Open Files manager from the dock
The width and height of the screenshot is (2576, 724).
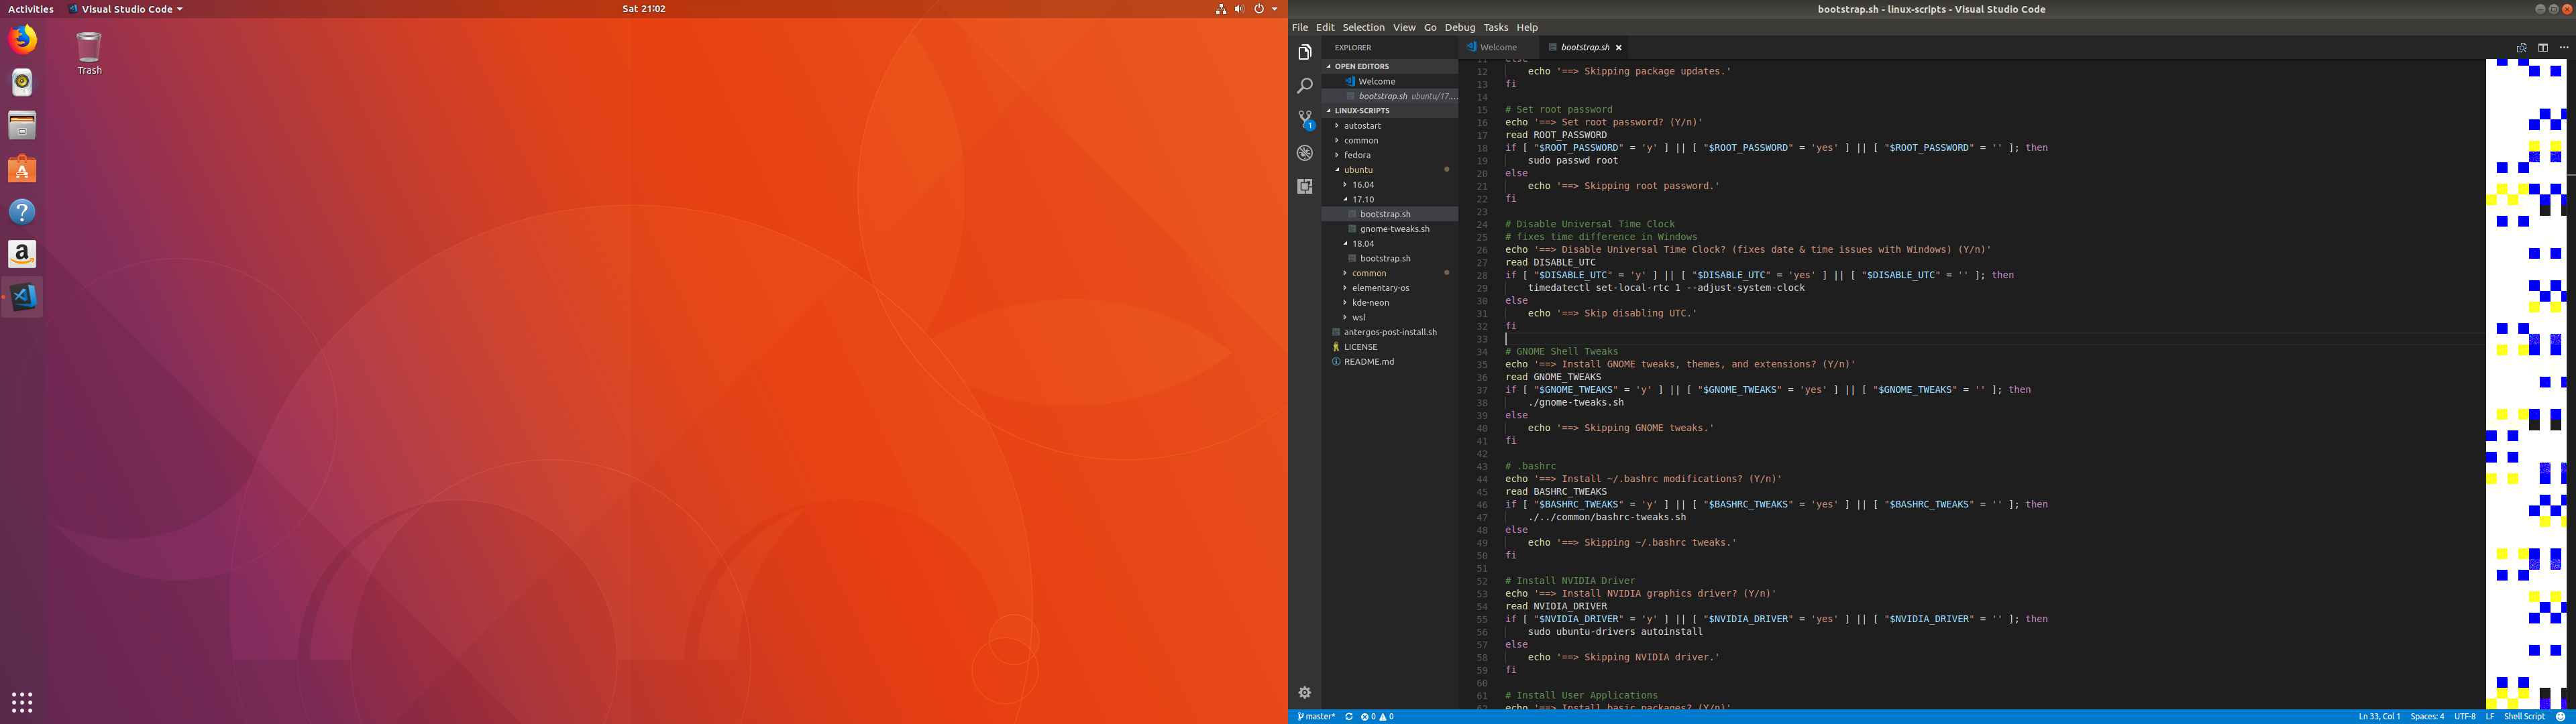click(x=22, y=126)
